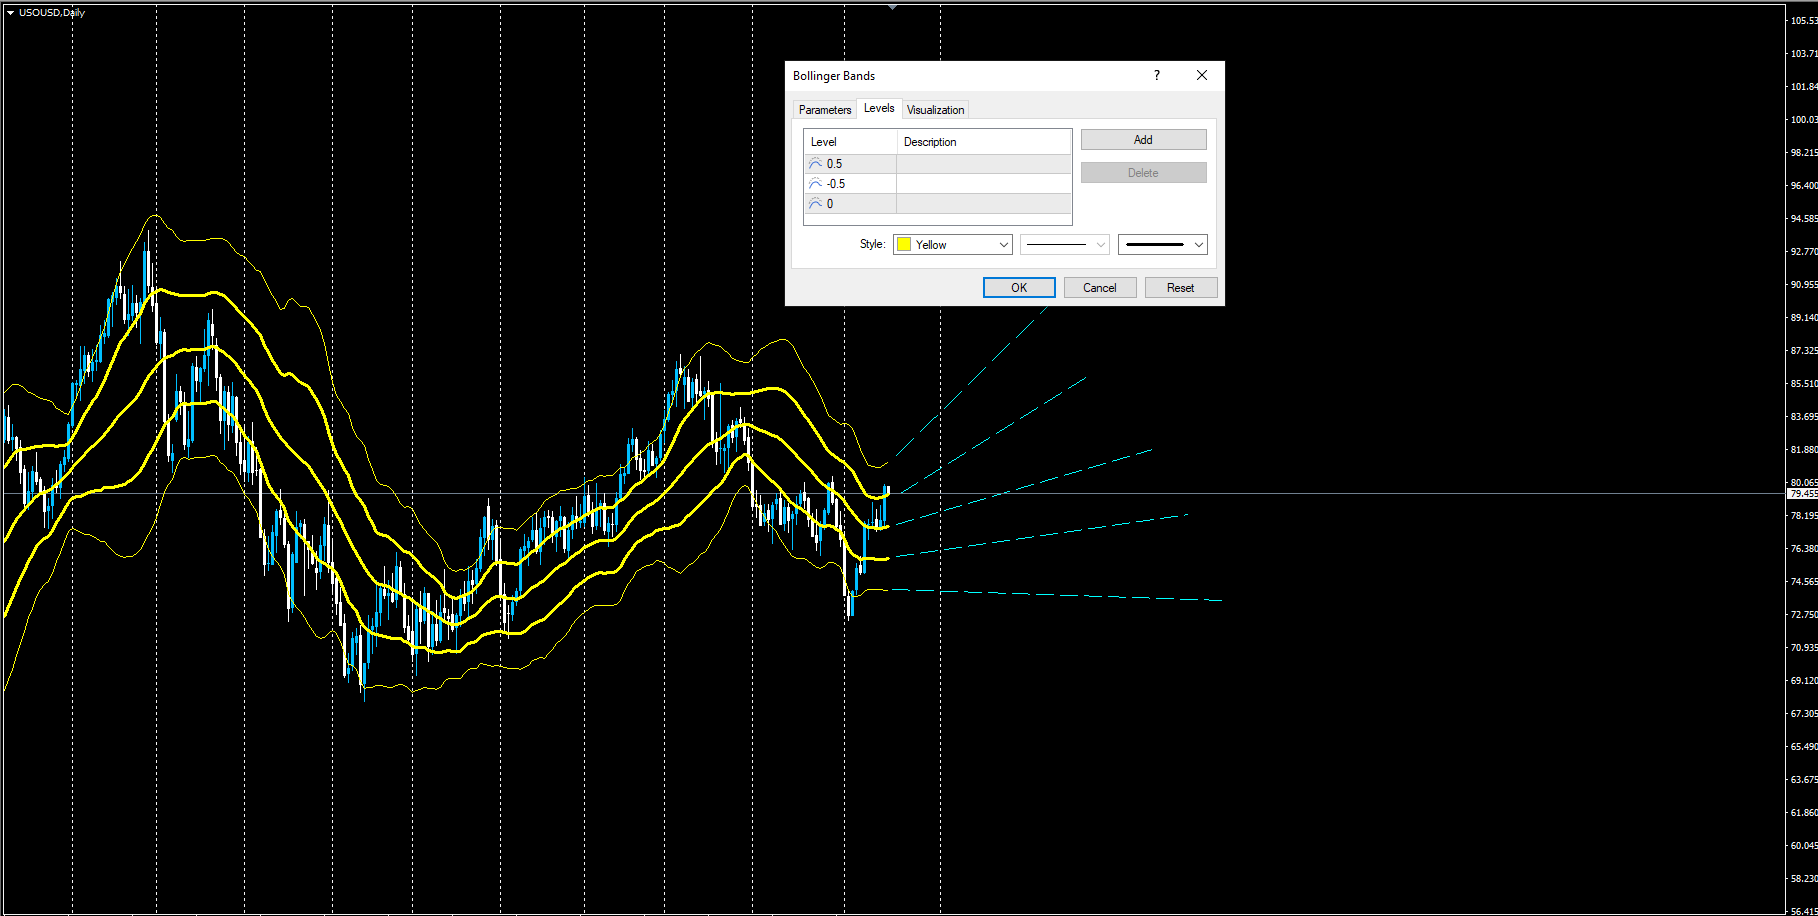Click the chart shift marker at chart top
This screenshot has height=916, width=1818.
[x=892, y=7]
